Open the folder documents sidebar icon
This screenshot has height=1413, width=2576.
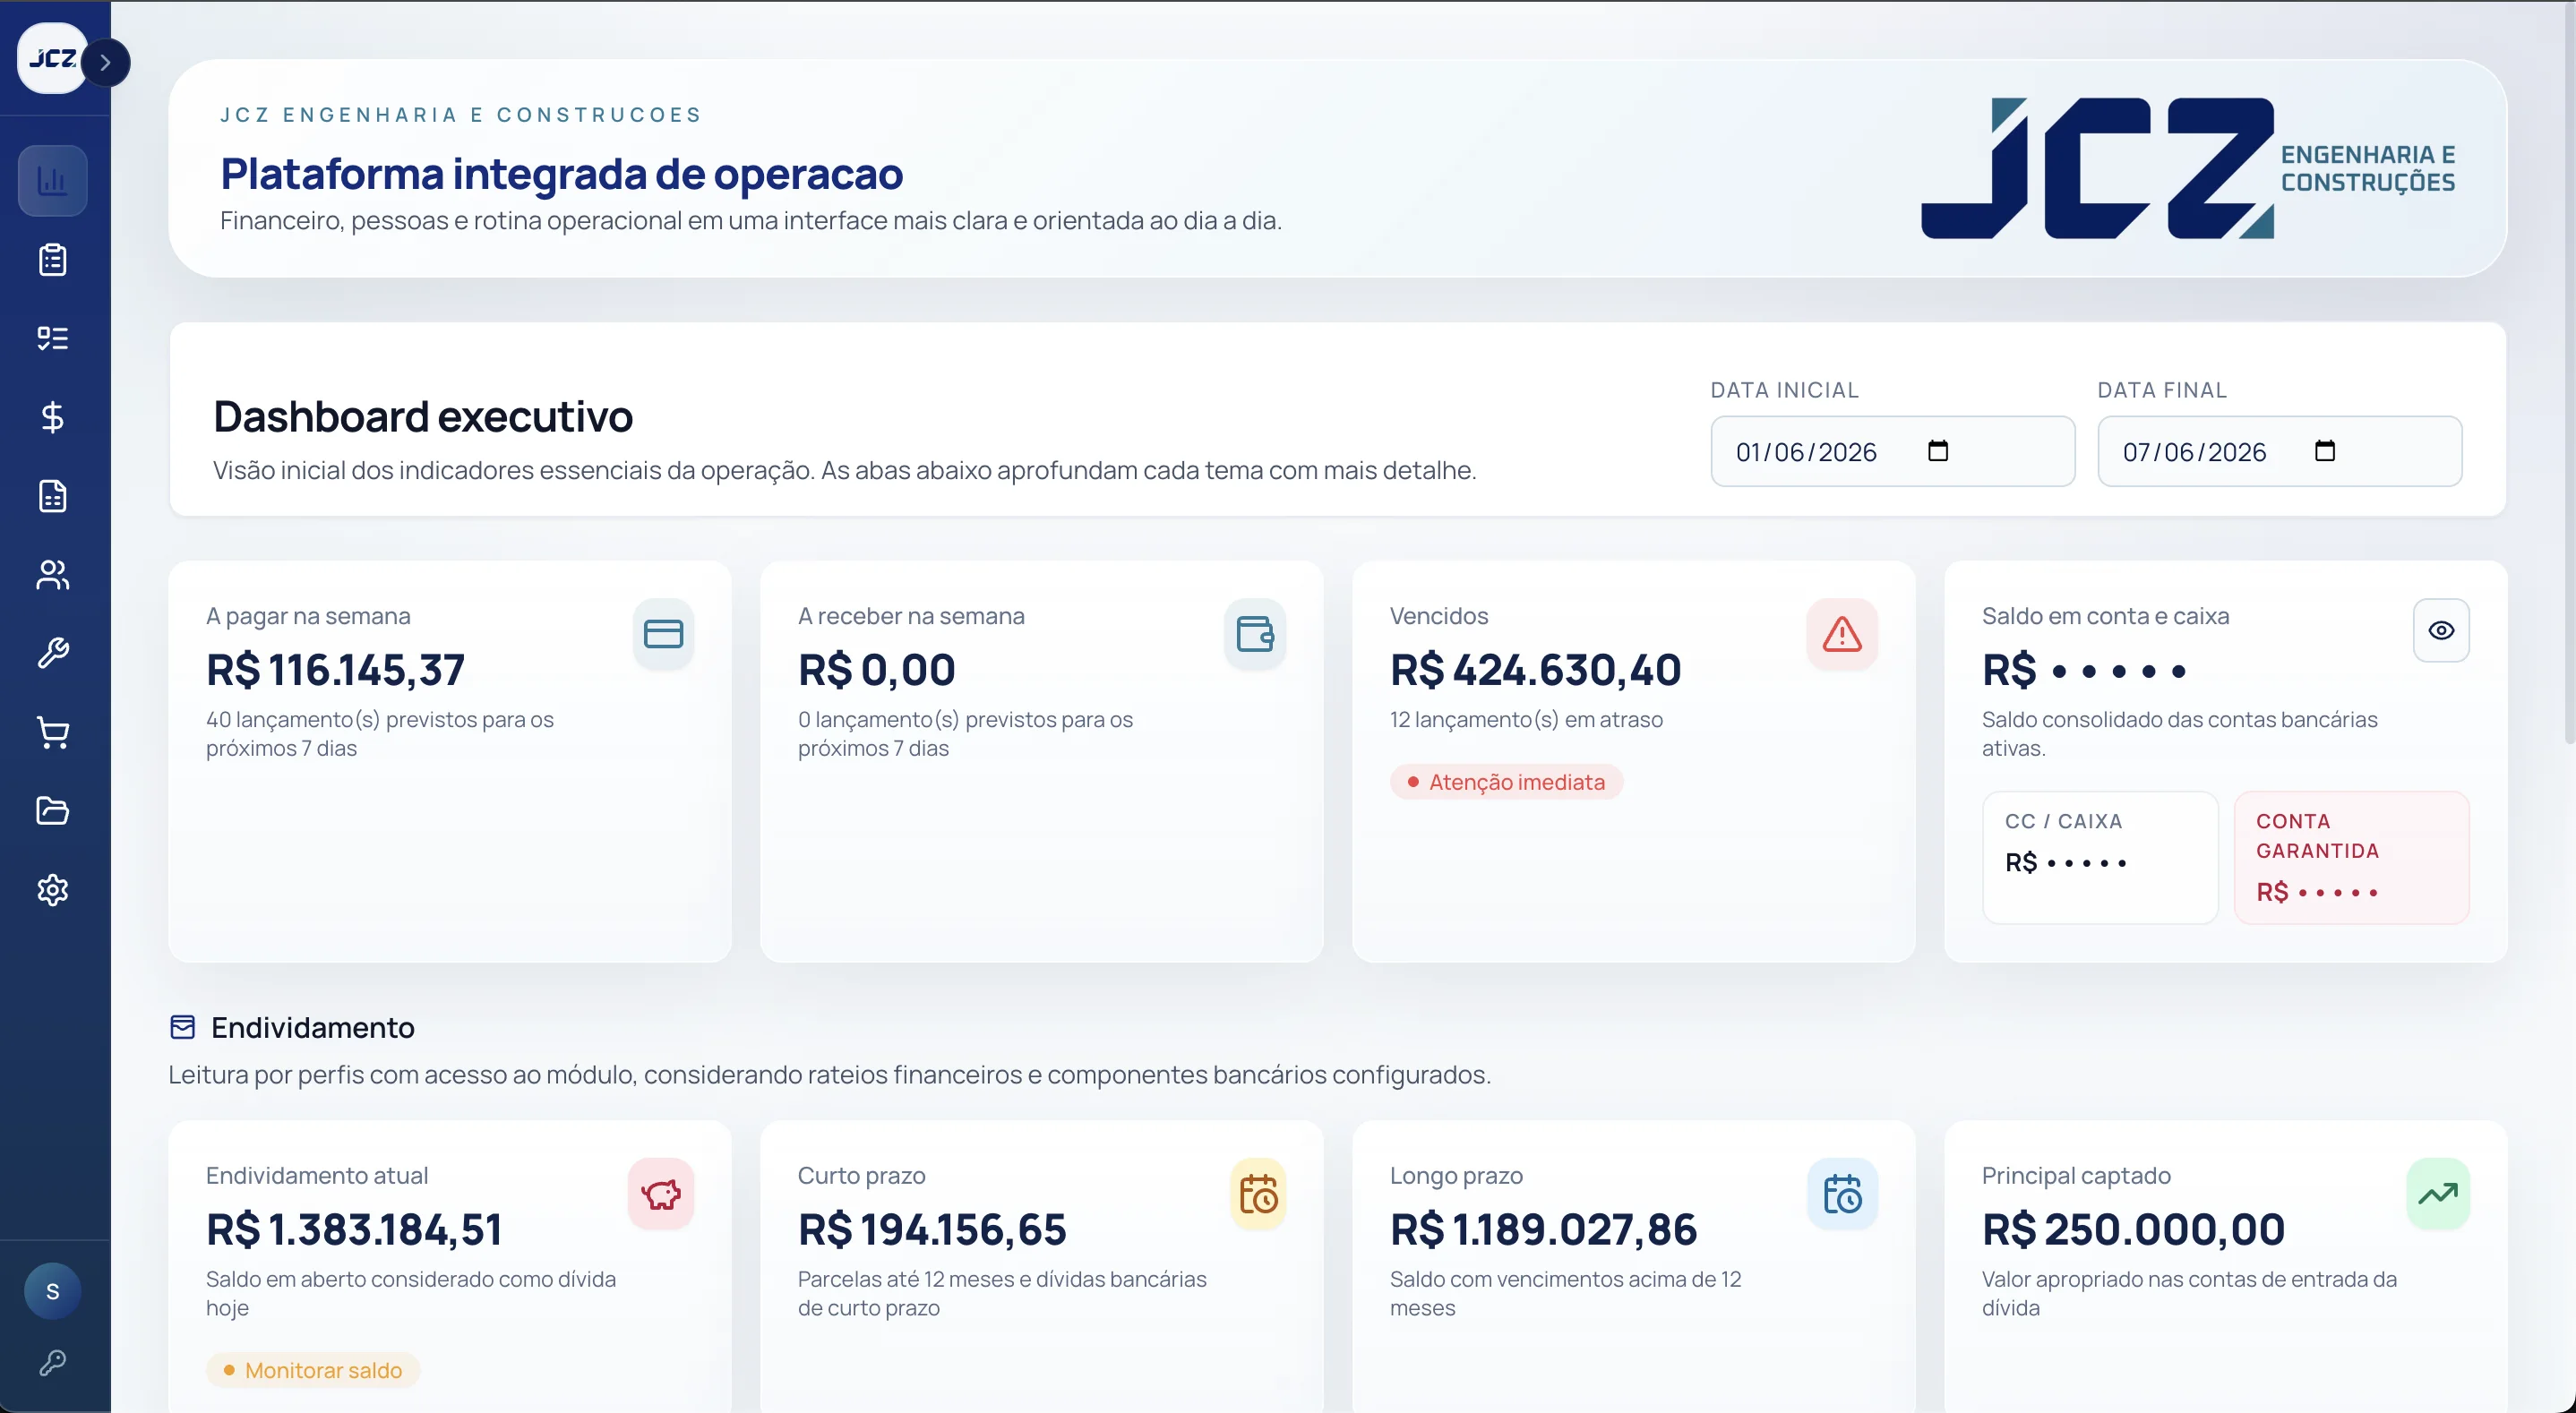point(52,811)
